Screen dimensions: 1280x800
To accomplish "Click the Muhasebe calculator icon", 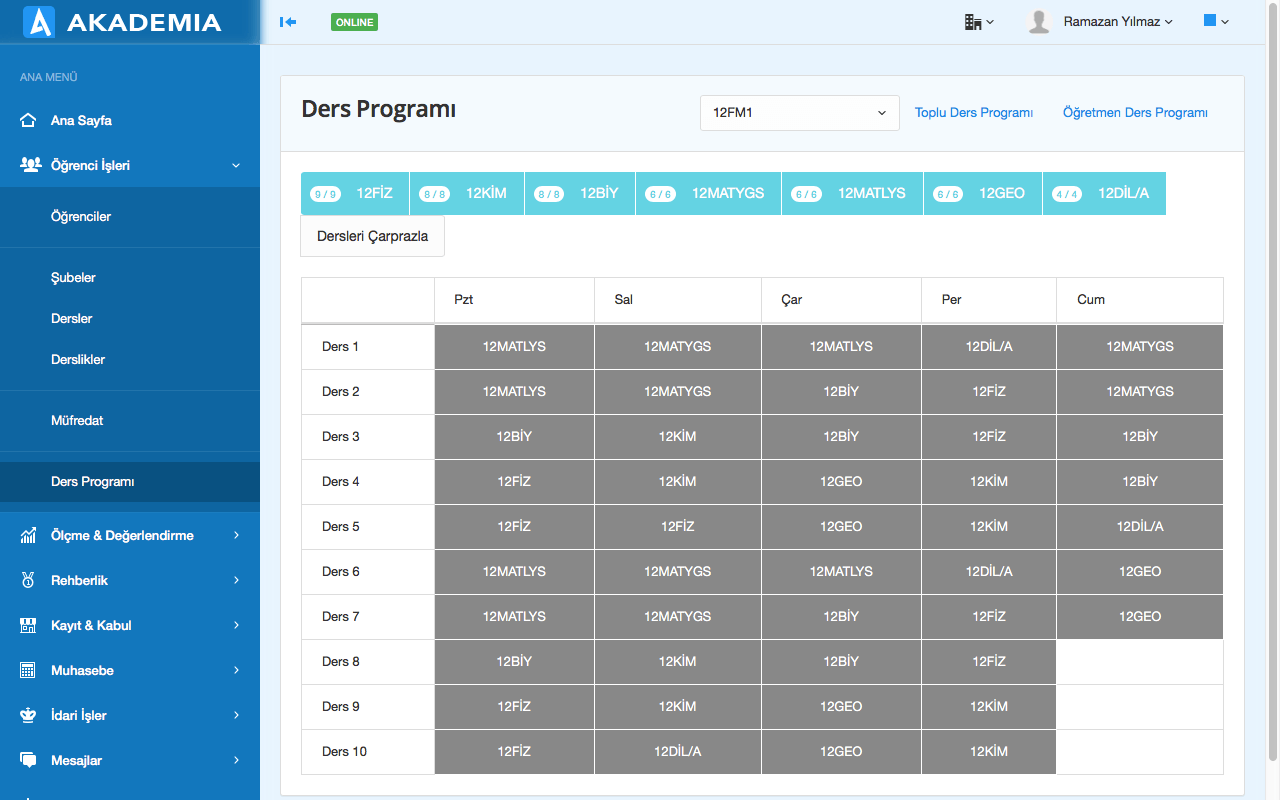I will pyautogui.click(x=29, y=670).
